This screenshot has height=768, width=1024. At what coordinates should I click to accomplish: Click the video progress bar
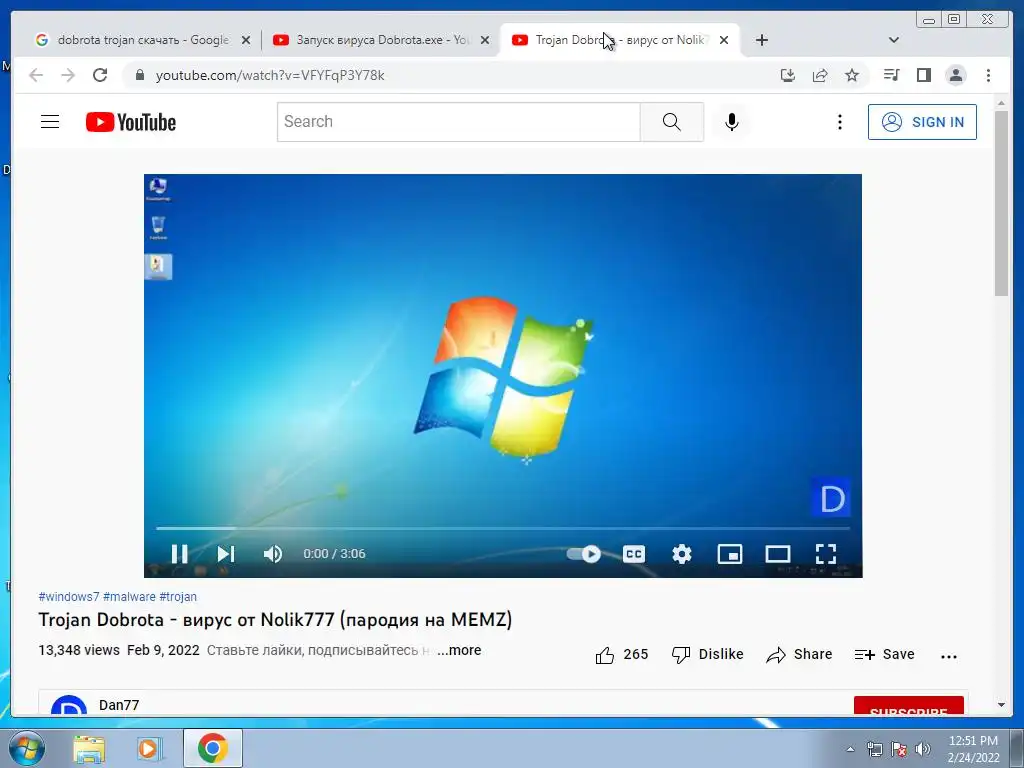click(503, 528)
